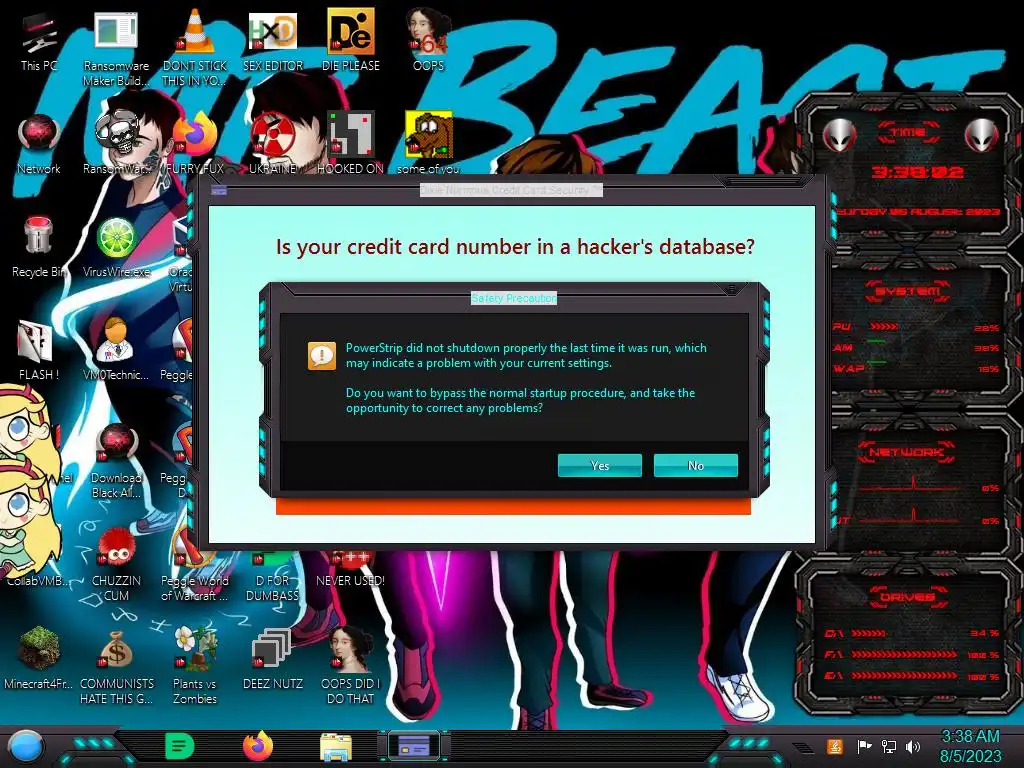Open the OOPS DID I DO THAT icon
The width and height of the screenshot is (1024, 768).
tap(351, 666)
